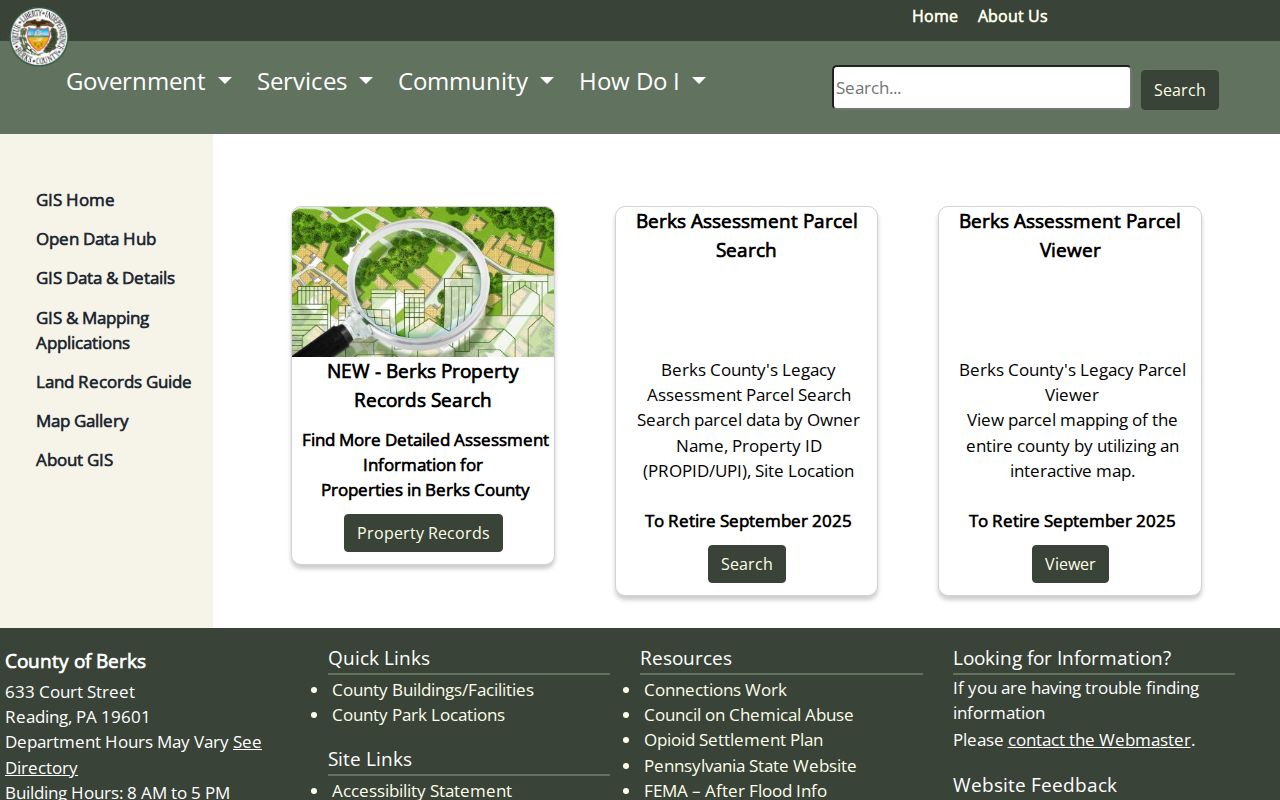Open GIS & Mapping Applications link
The image size is (1280, 800).
(93, 330)
